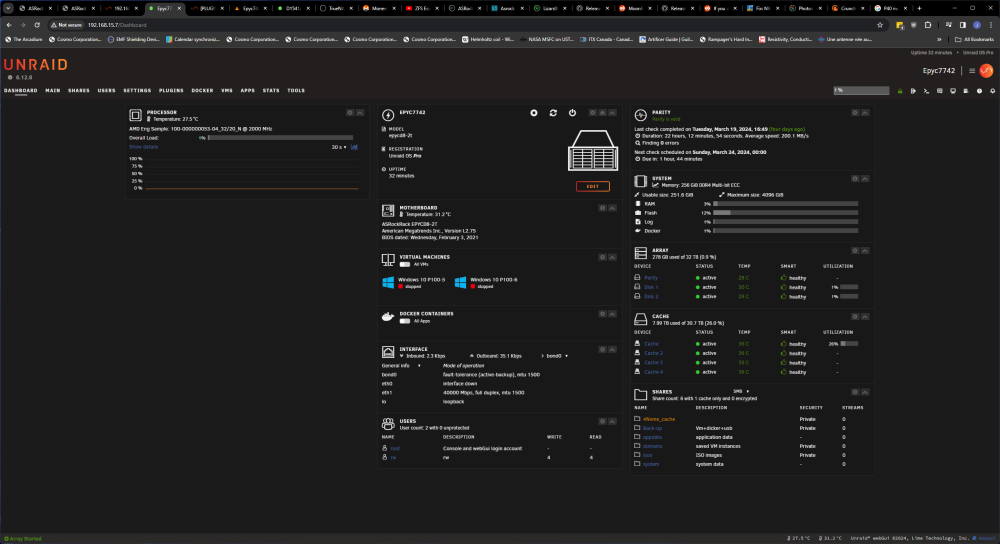The height and width of the screenshot is (544, 1000).
Task: Open the Docker menu tab
Action: coord(202,91)
